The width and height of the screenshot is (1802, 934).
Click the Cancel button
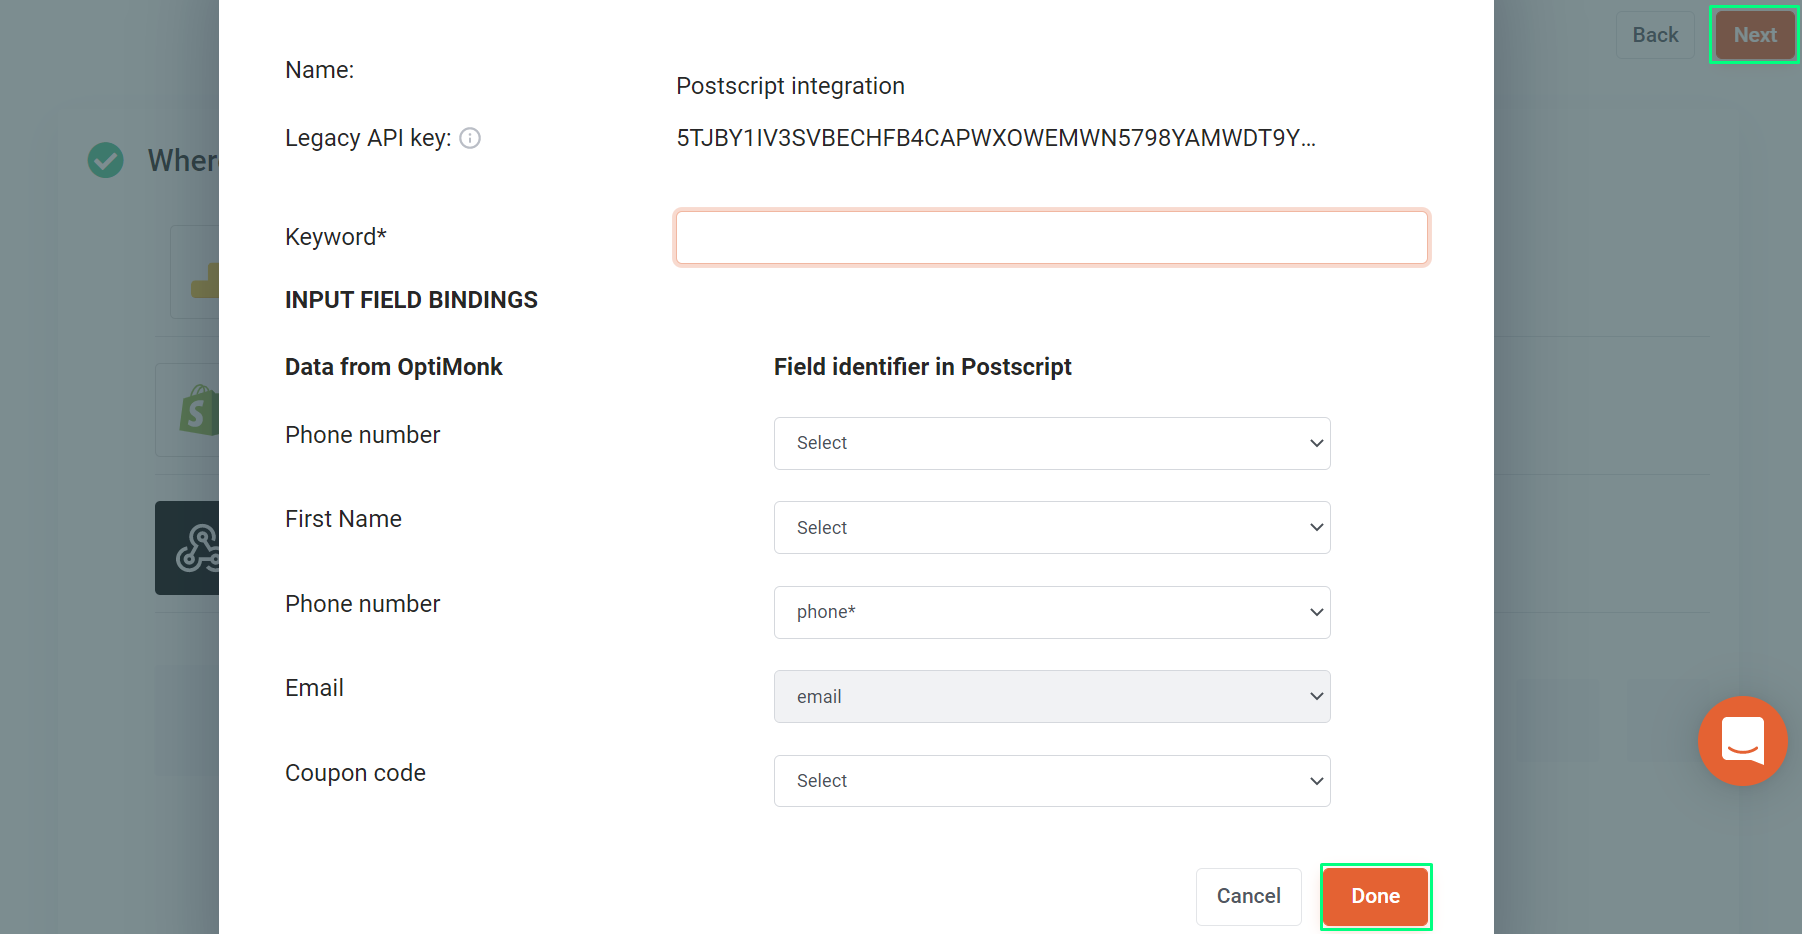[1248, 896]
